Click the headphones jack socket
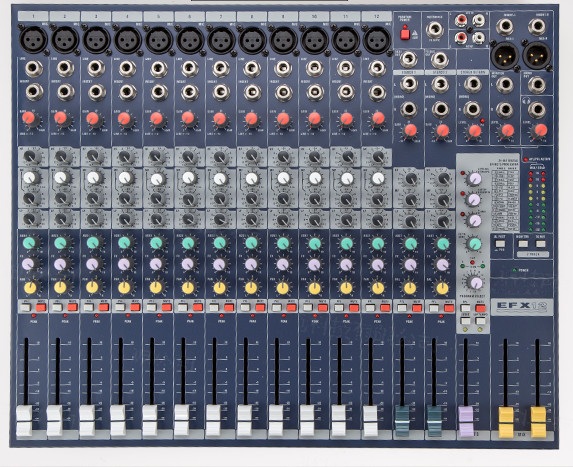The image size is (573, 467). pos(536,109)
